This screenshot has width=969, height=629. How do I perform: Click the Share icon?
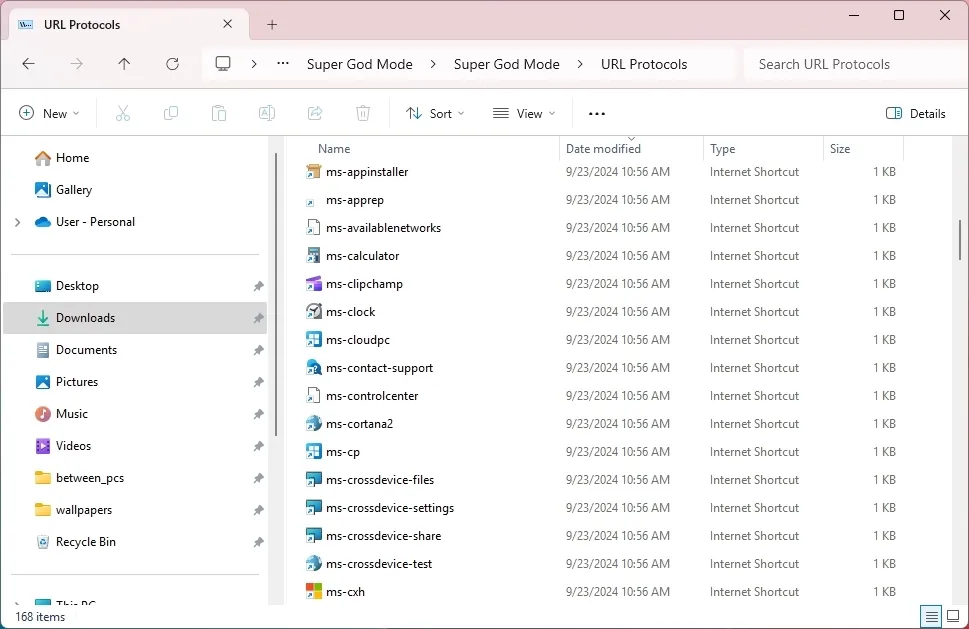point(314,113)
